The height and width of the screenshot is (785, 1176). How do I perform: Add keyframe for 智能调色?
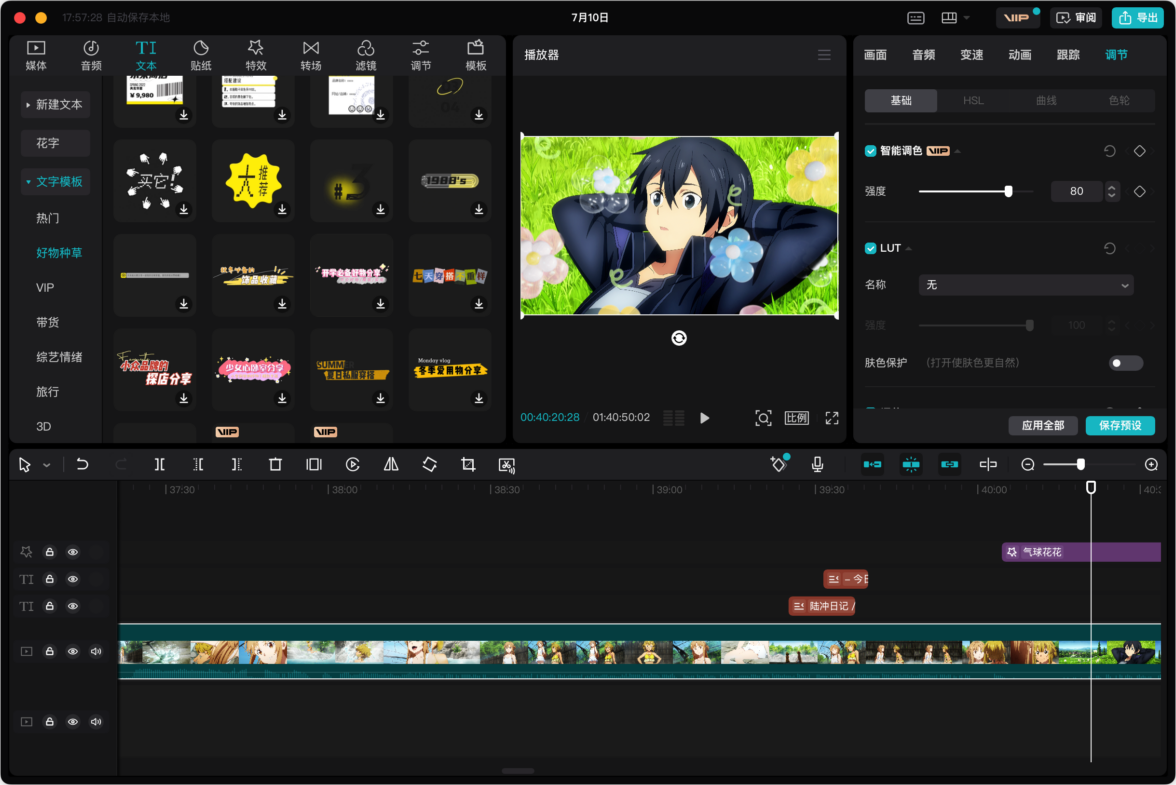tap(1140, 151)
